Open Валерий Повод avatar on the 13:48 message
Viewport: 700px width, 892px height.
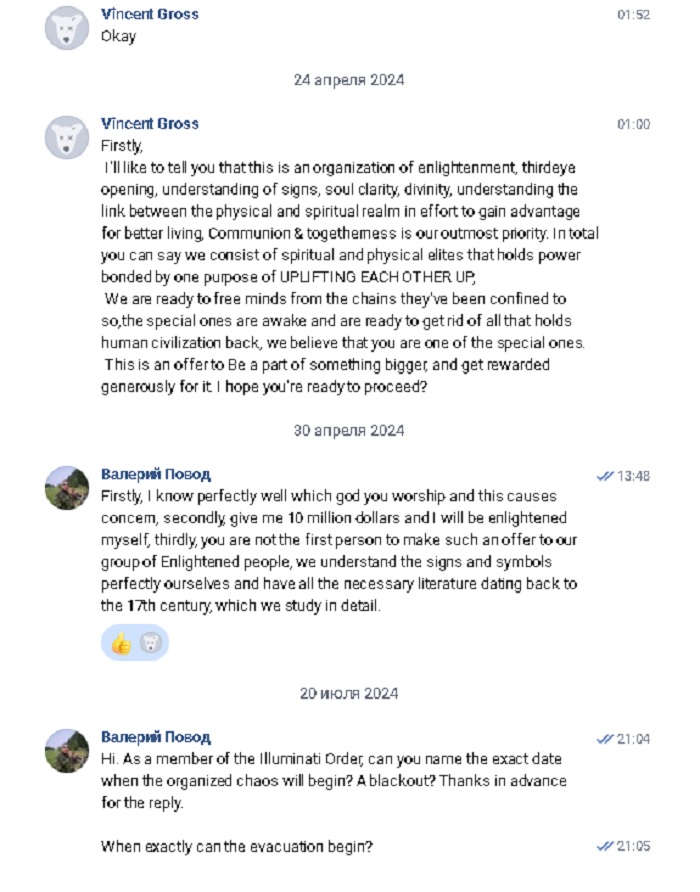point(68,487)
